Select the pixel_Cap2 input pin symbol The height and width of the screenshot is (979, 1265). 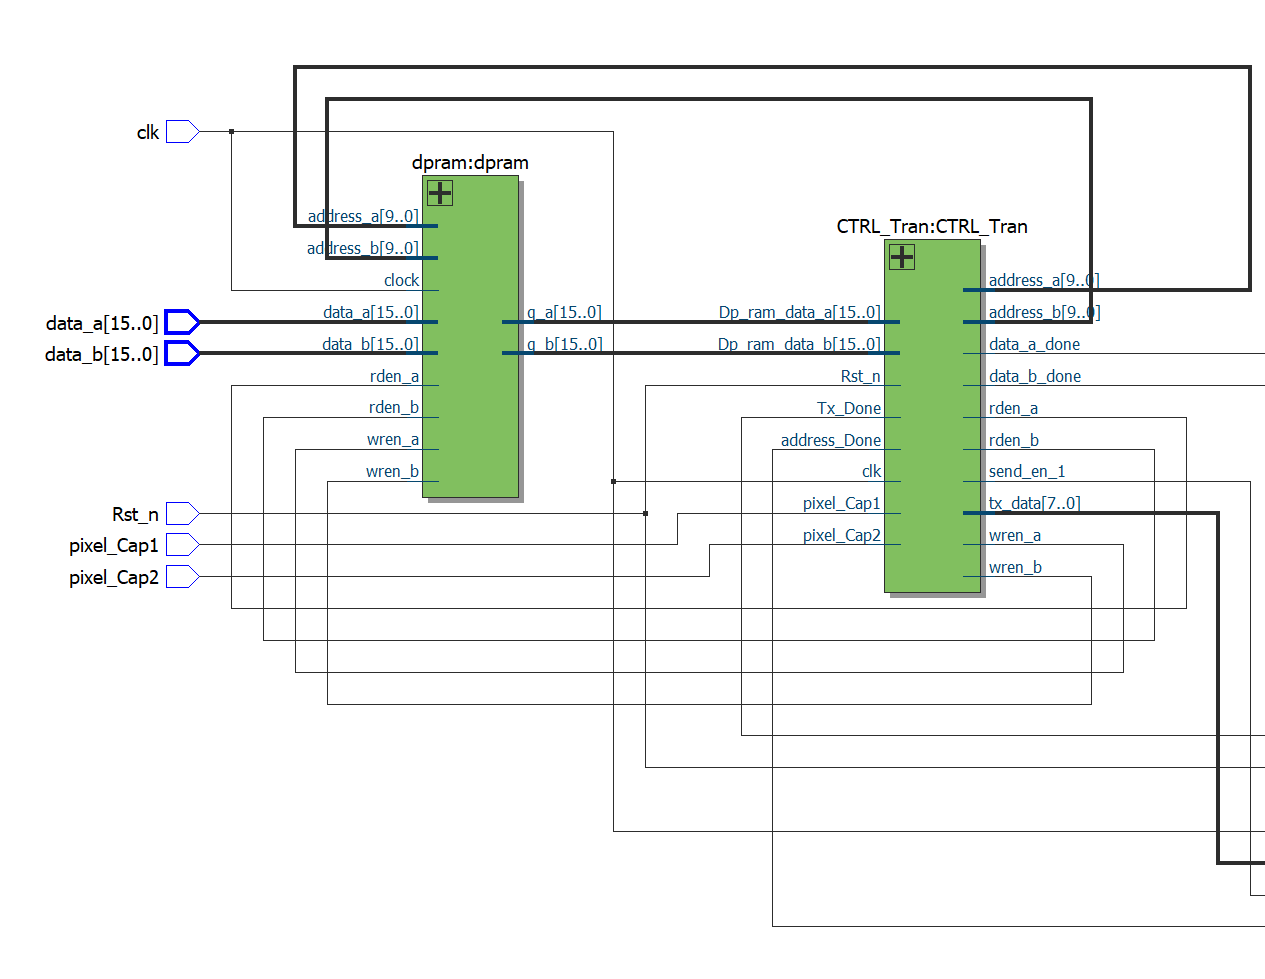click(x=182, y=577)
